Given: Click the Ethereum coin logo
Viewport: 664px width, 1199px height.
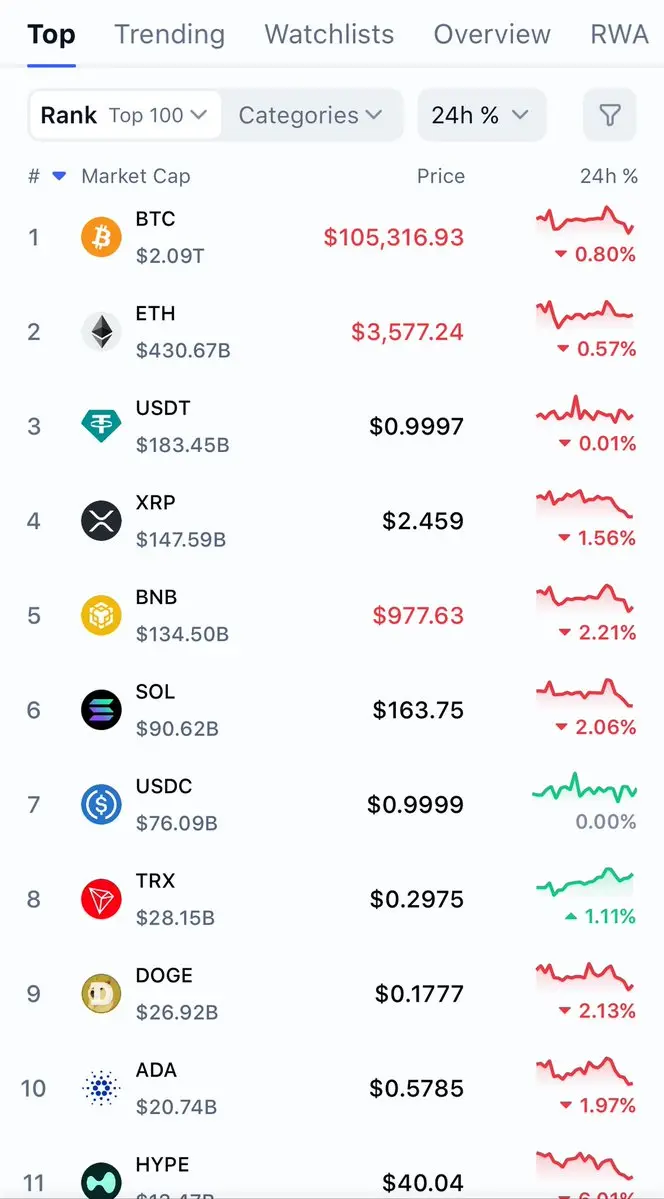Looking at the screenshot, I should coord(101,332).
